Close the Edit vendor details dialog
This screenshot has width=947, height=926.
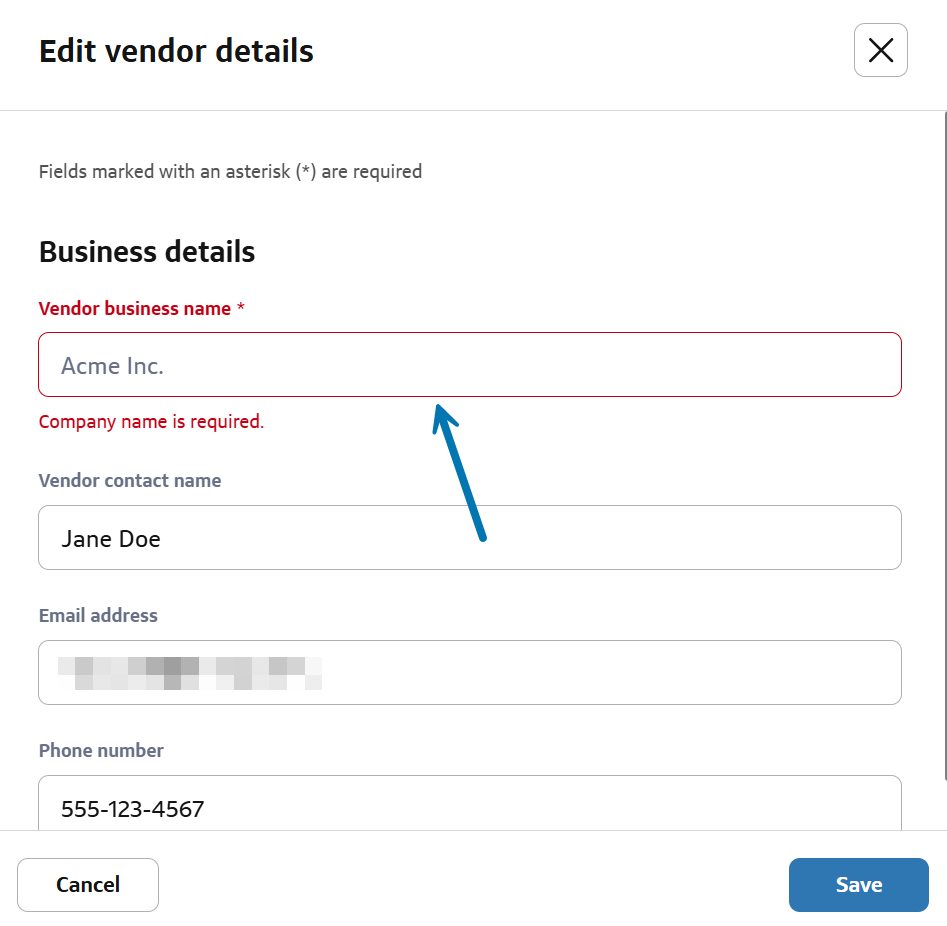[880, 50]
